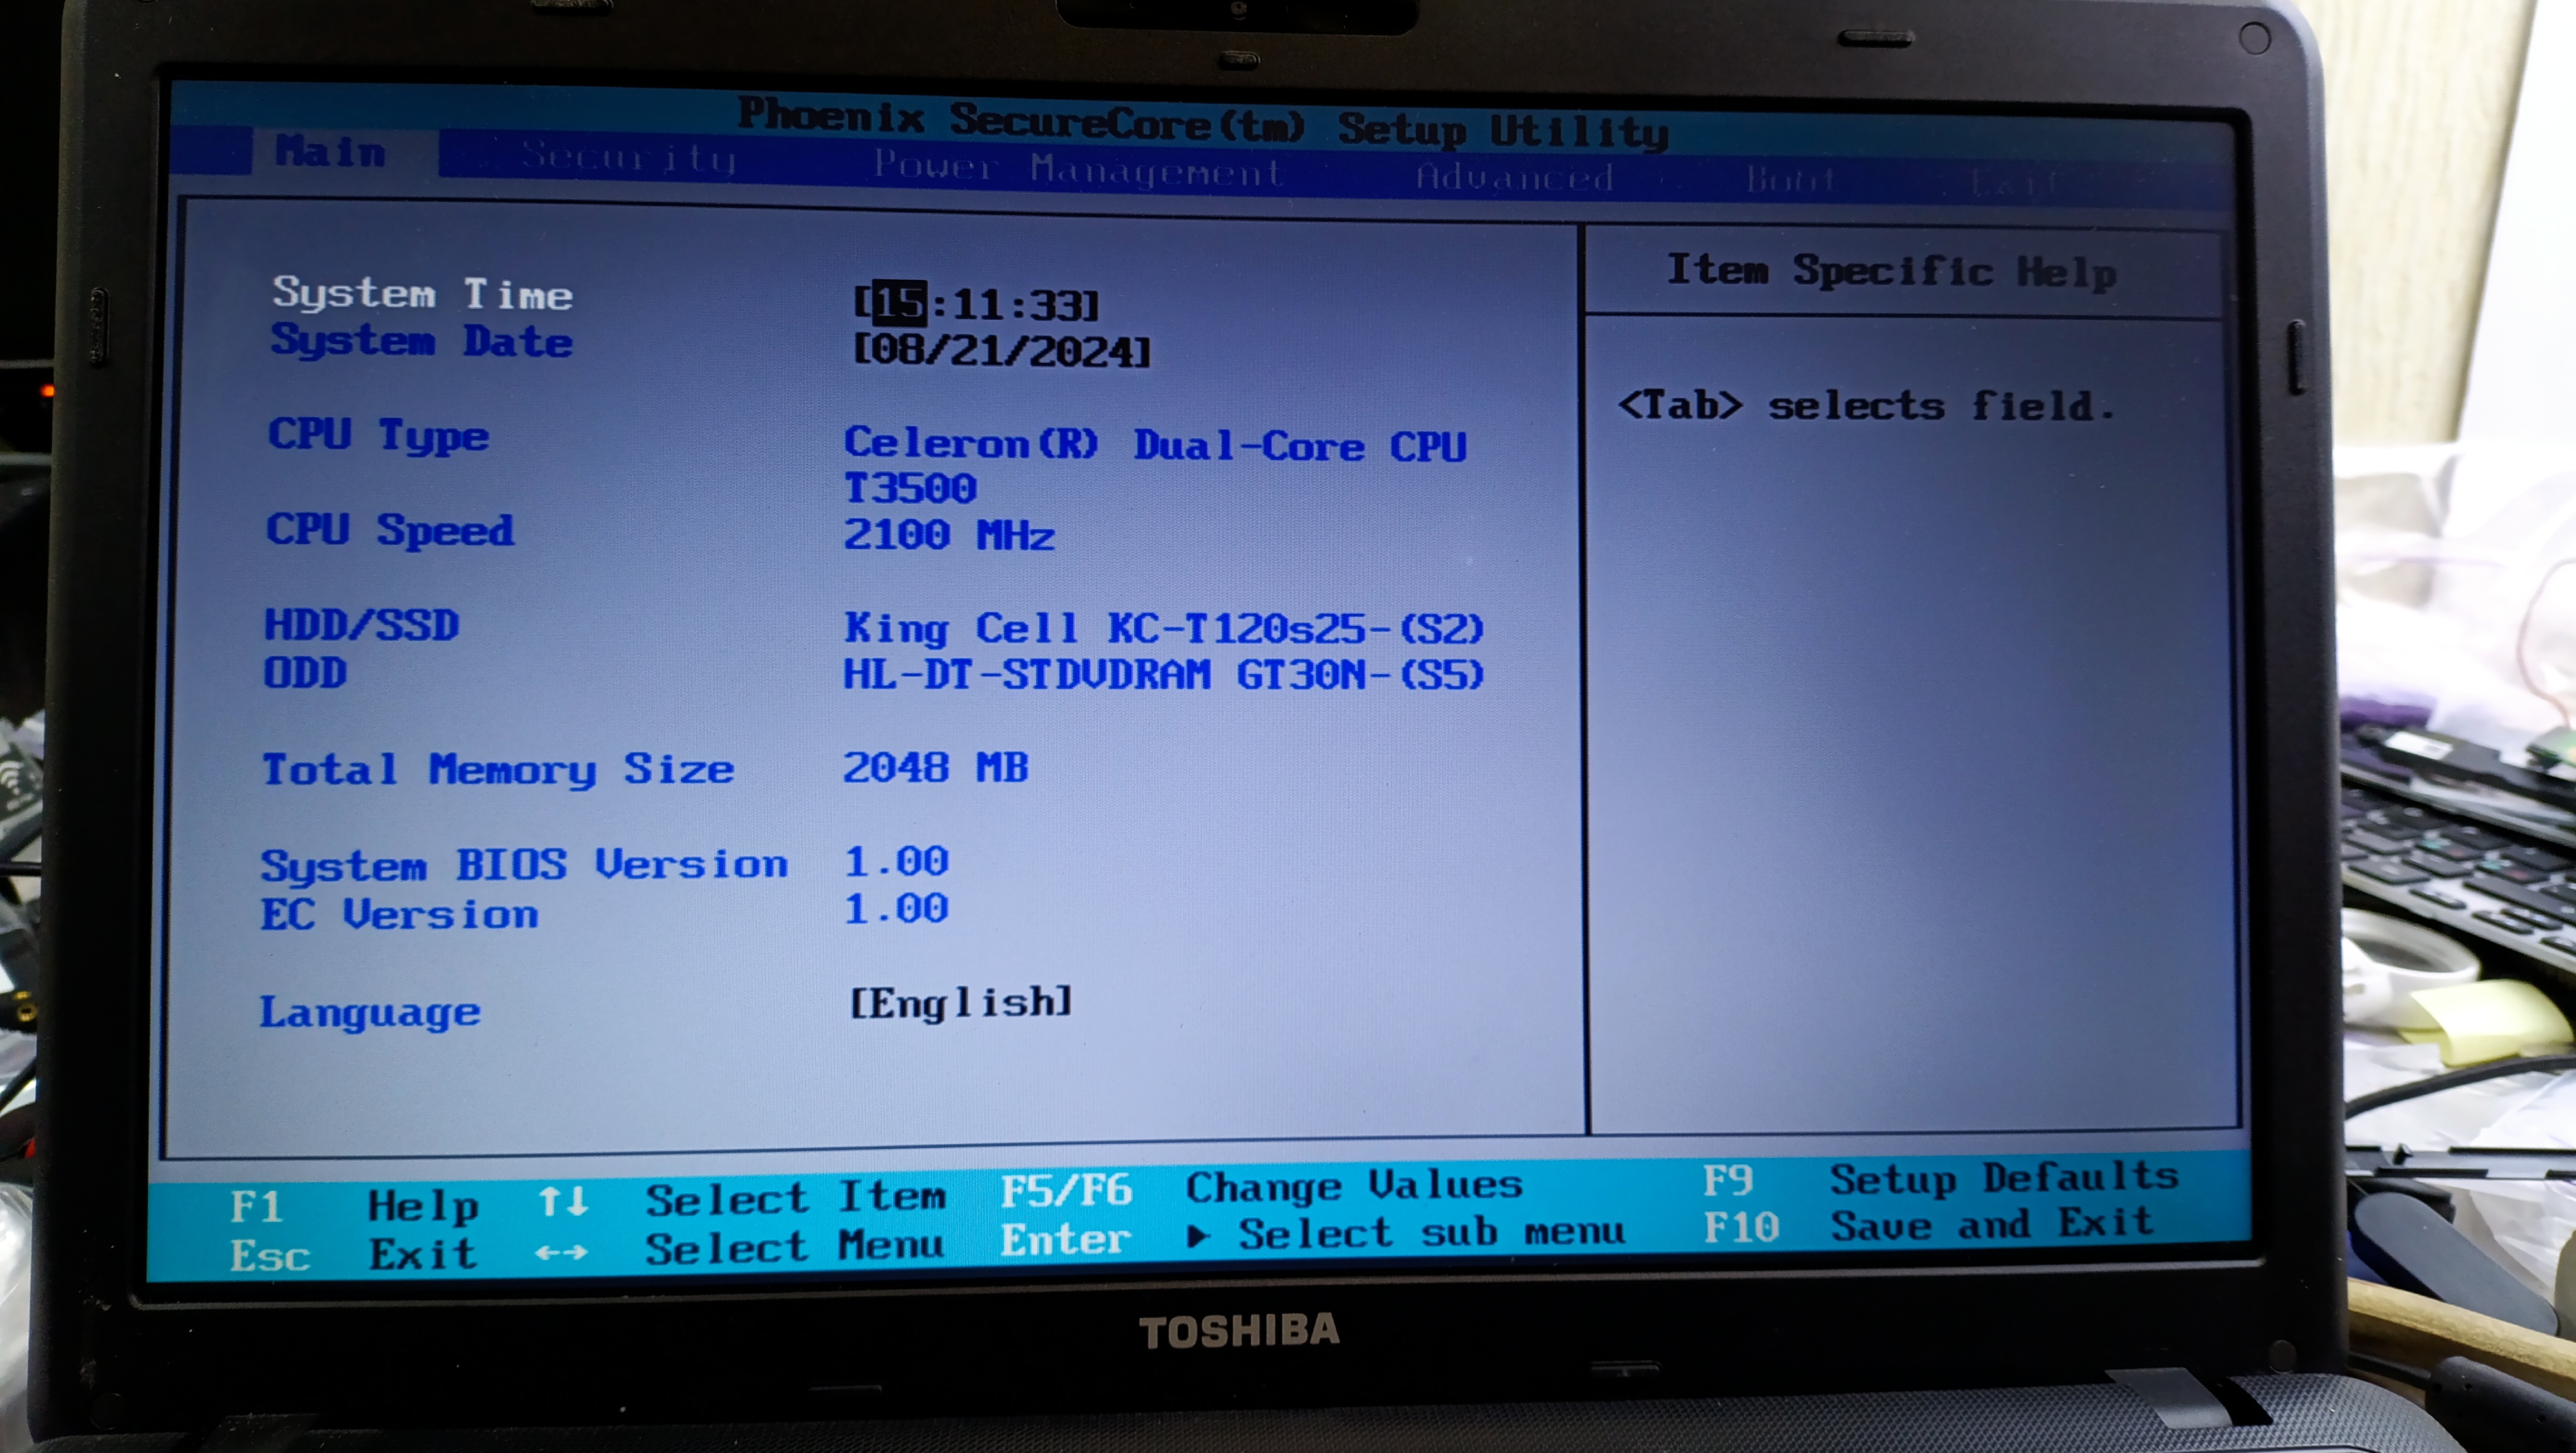The image size is (2576, 1453).
Task: Click the EC Version label
Action: point(399,915)
